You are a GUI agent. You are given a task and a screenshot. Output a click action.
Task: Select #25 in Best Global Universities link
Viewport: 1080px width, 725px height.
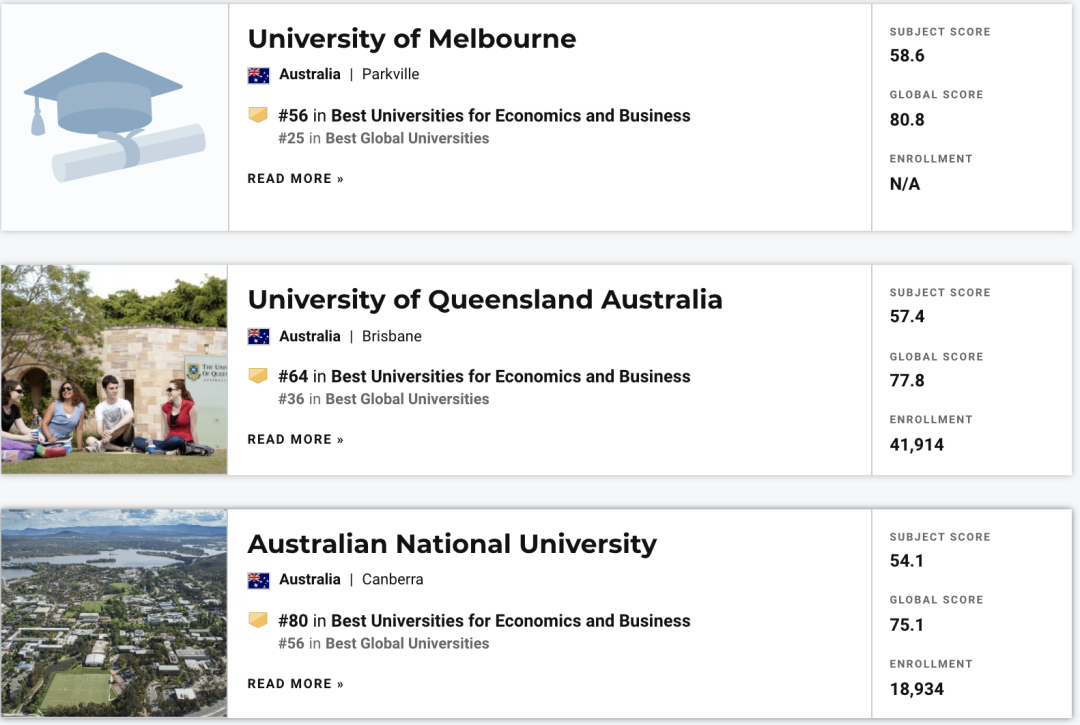click(x=384, y=138)
